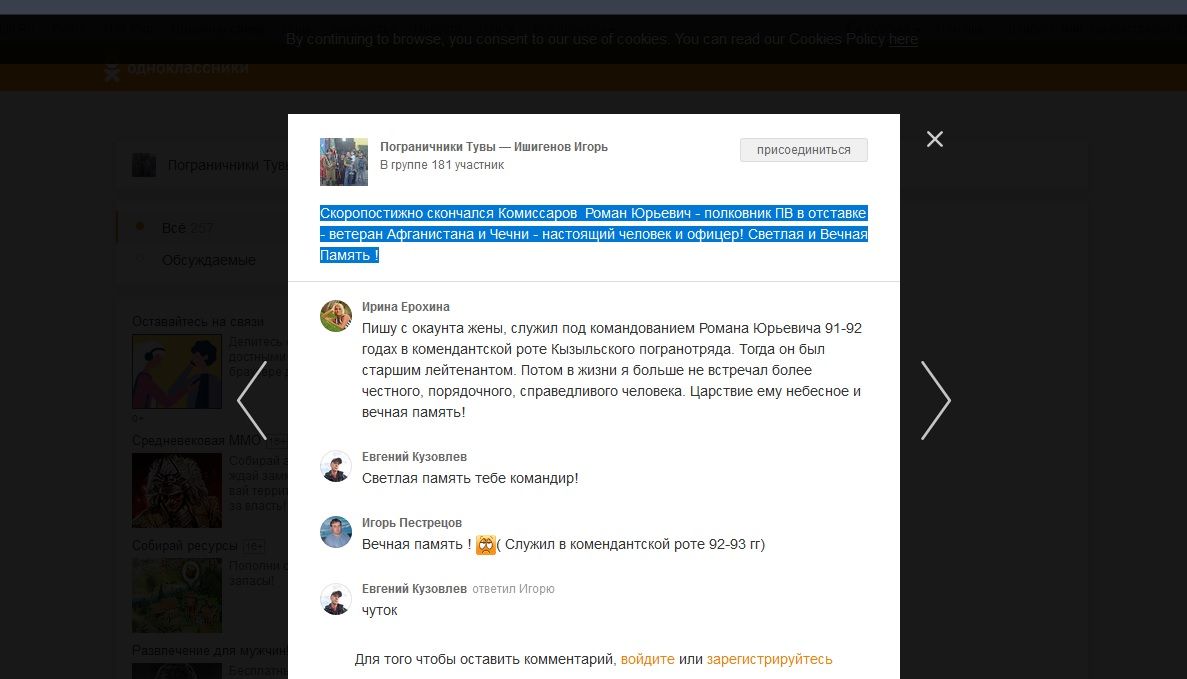Viewport: 1187px width, 679px height.
Task: Open Пограничники Тувы group avatar
Action: tap(344, 162)
